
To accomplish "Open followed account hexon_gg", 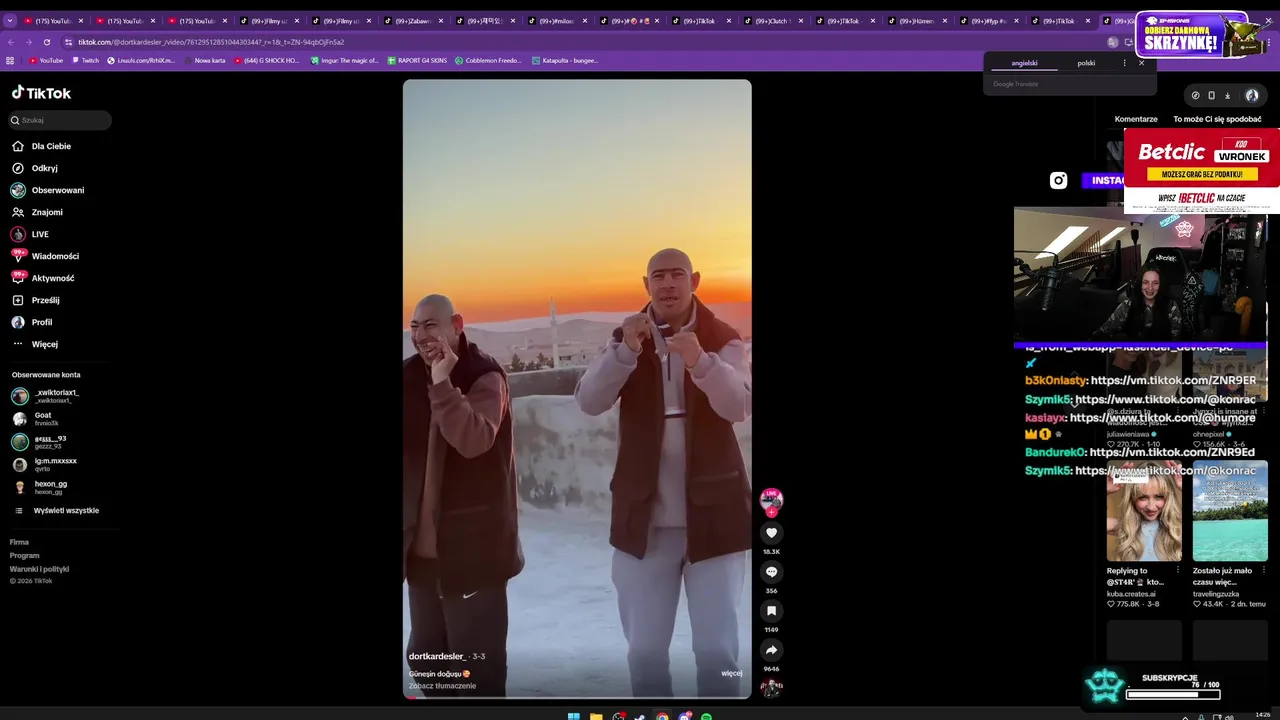I will (51, 487).
